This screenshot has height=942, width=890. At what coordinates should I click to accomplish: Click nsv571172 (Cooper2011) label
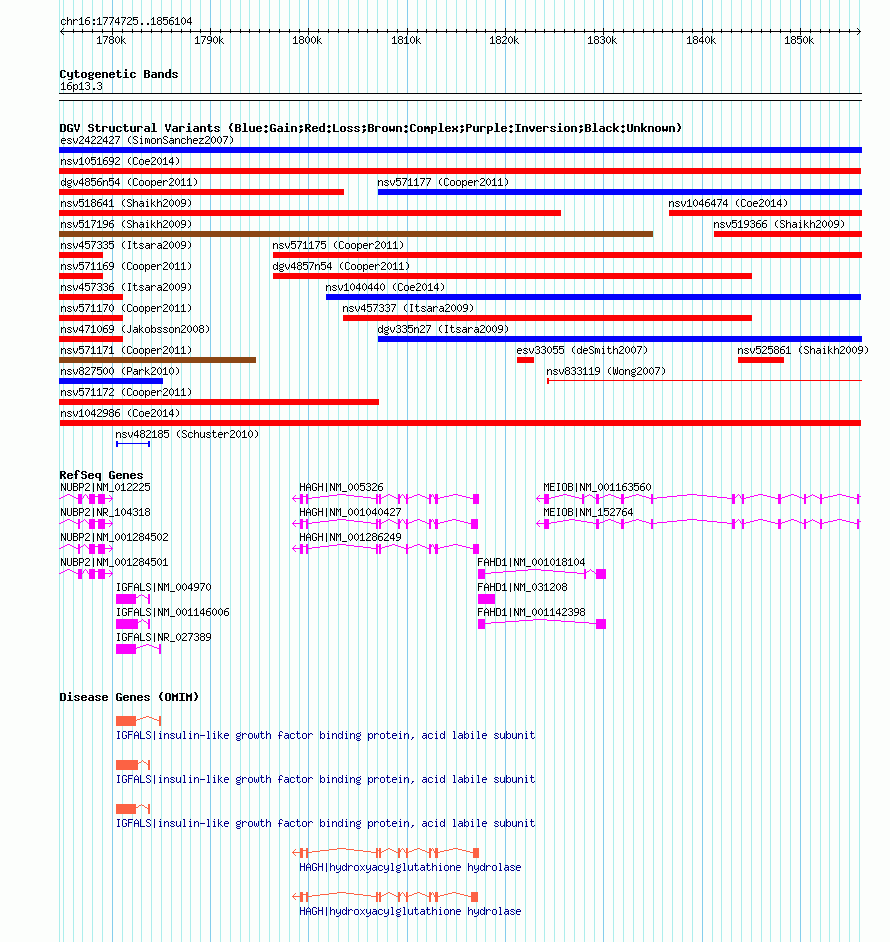coord(126,393)
